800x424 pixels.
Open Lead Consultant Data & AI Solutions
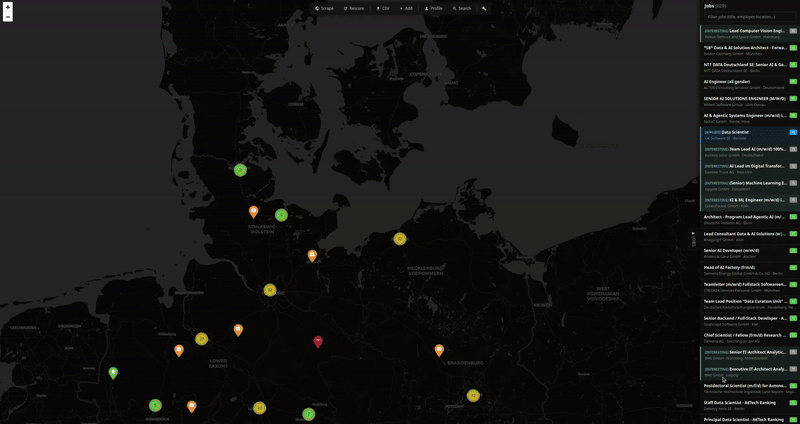coord(749,236)
